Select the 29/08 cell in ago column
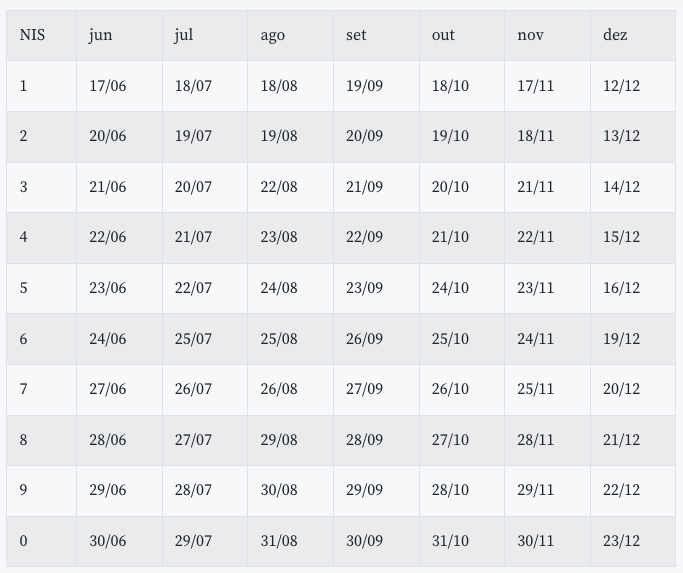683x573 pixels. point(279,440)
